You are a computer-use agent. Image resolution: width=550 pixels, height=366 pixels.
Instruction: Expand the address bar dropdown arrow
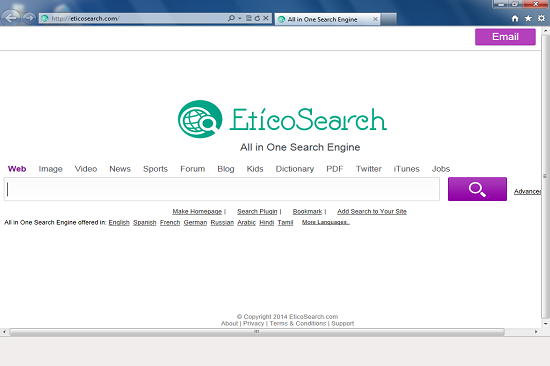pos(240,18)
